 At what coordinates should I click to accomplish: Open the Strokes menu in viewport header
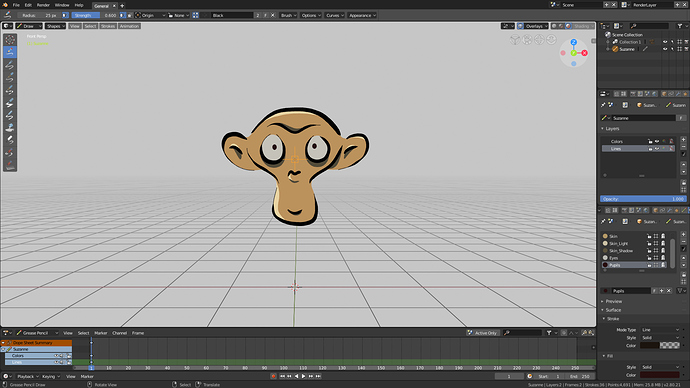pyautogui.click(x=108, y=26)
